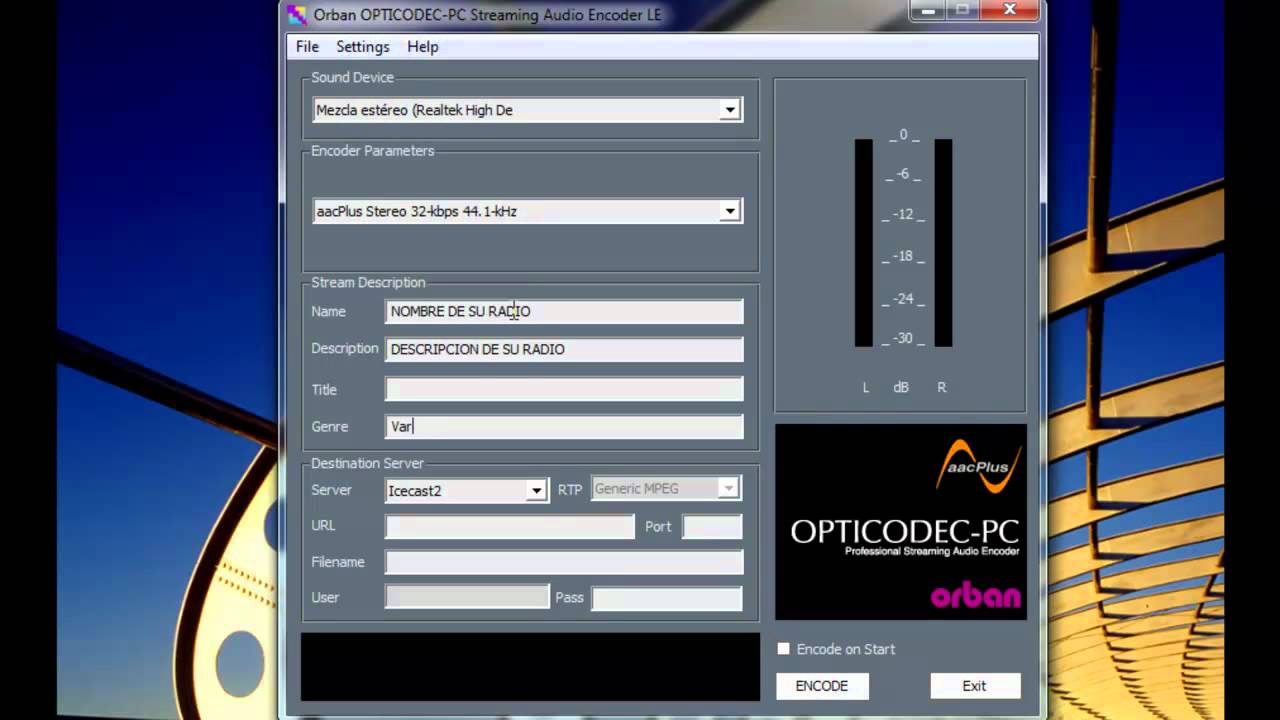Click the Genre input field

point(564,426)
